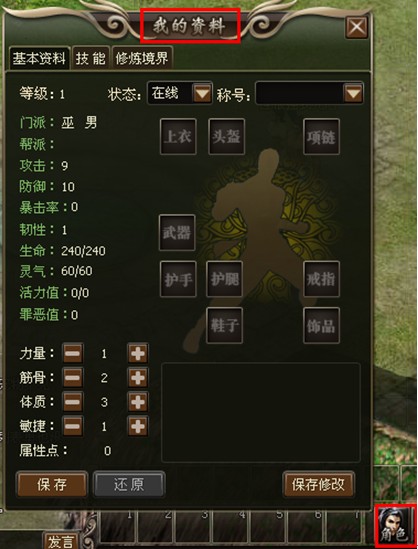Viewport: 418px width, 549px height.
Task: Switch to the 修炼境界 tab
Action: pyautogui.click(x=142, y=58)
